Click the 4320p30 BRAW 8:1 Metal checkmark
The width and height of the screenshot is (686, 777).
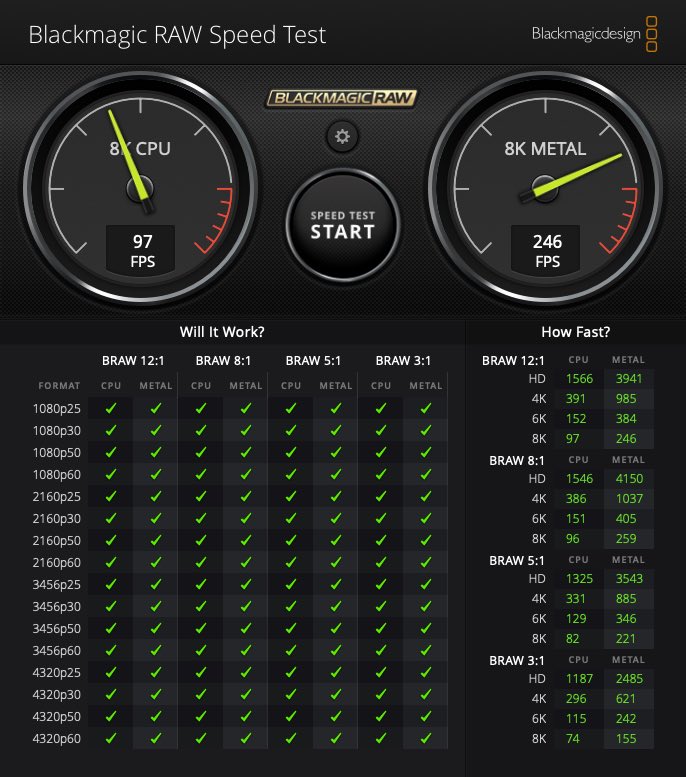(x=246, y=694)
